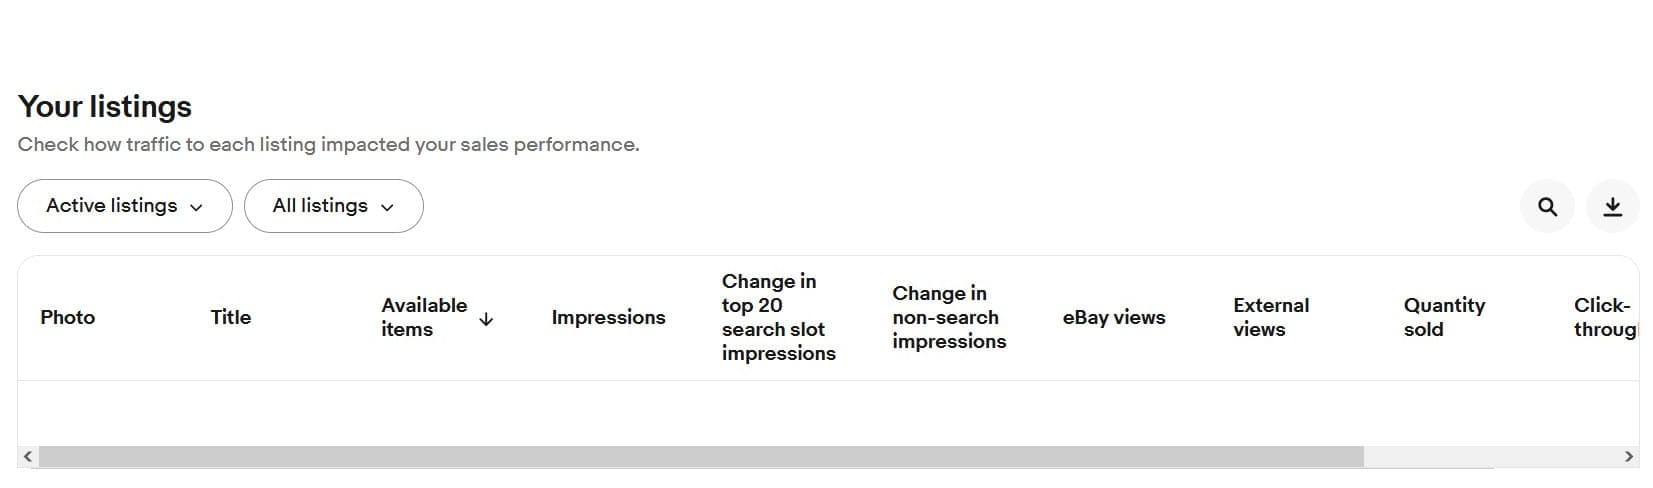Image resolution: width=1653 pixels, height=488 pixels.
Task: Click the right scroll arrow of table
Action: click(x=1628, y=457)
